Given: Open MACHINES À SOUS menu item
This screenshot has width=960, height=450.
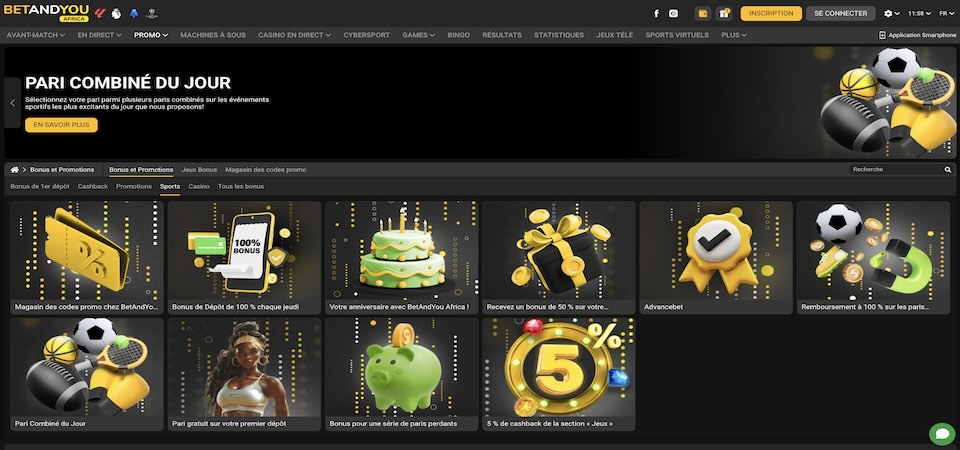Looking at the screenshot, I should point(213,35).
